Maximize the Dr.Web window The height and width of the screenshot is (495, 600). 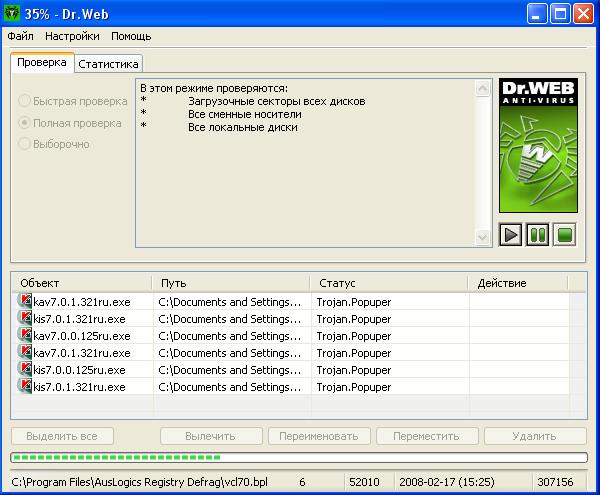[x=560, y=14]
